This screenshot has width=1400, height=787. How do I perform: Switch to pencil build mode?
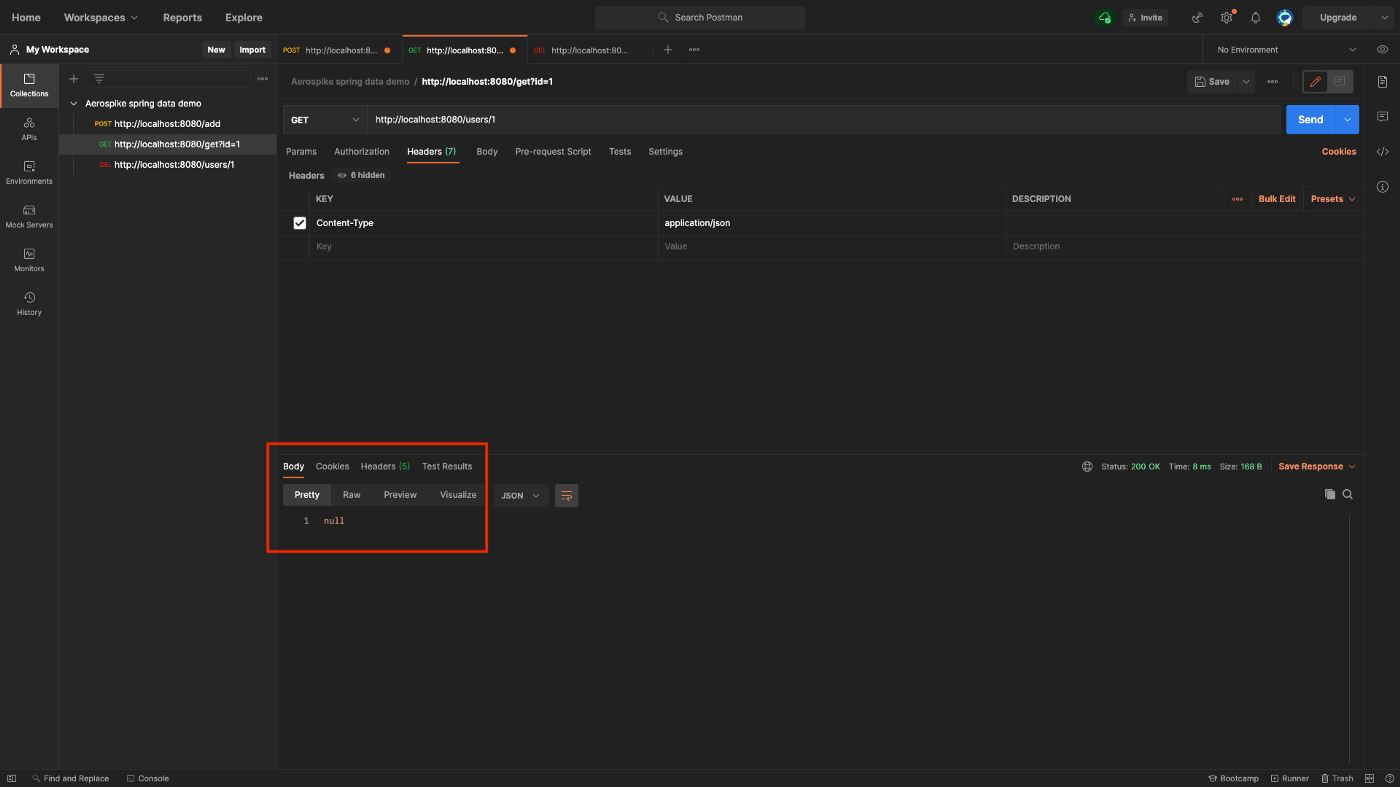click(1315, 81)
